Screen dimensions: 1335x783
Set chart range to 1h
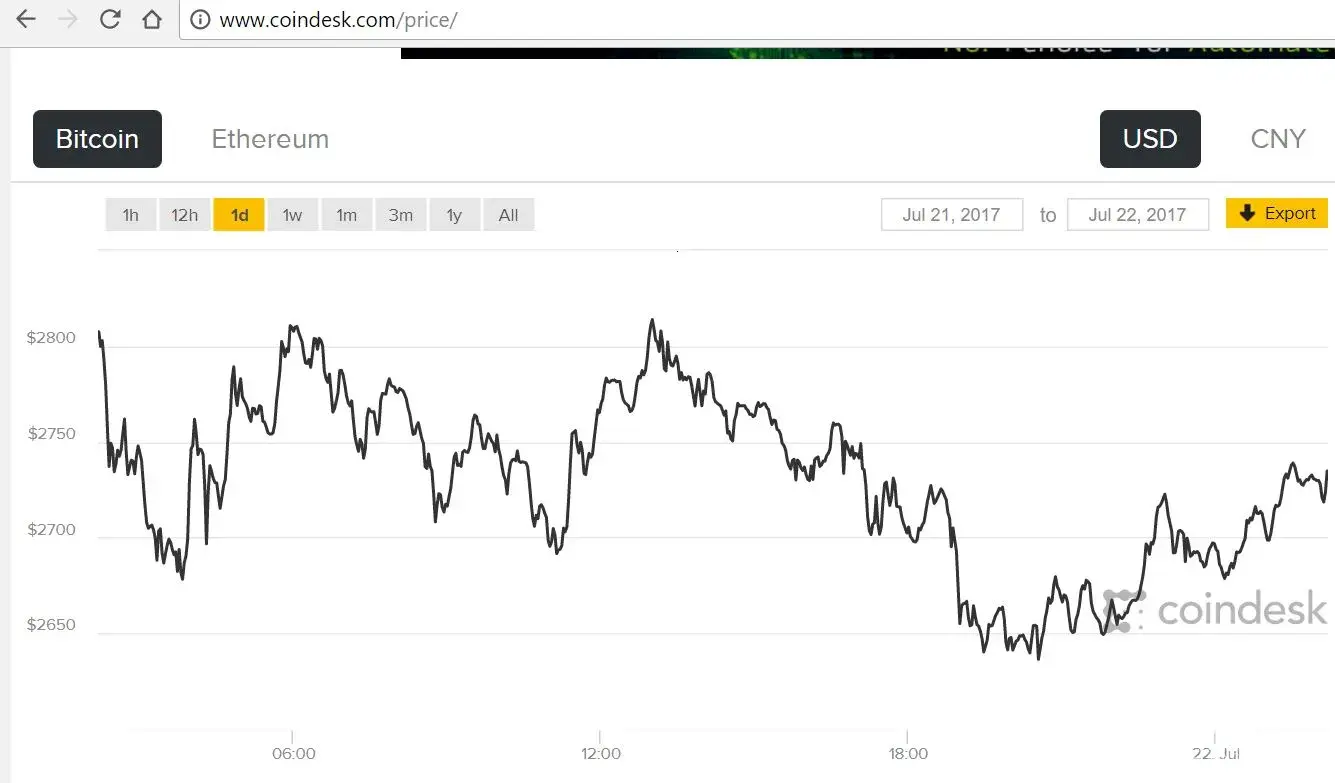(131, 215)
